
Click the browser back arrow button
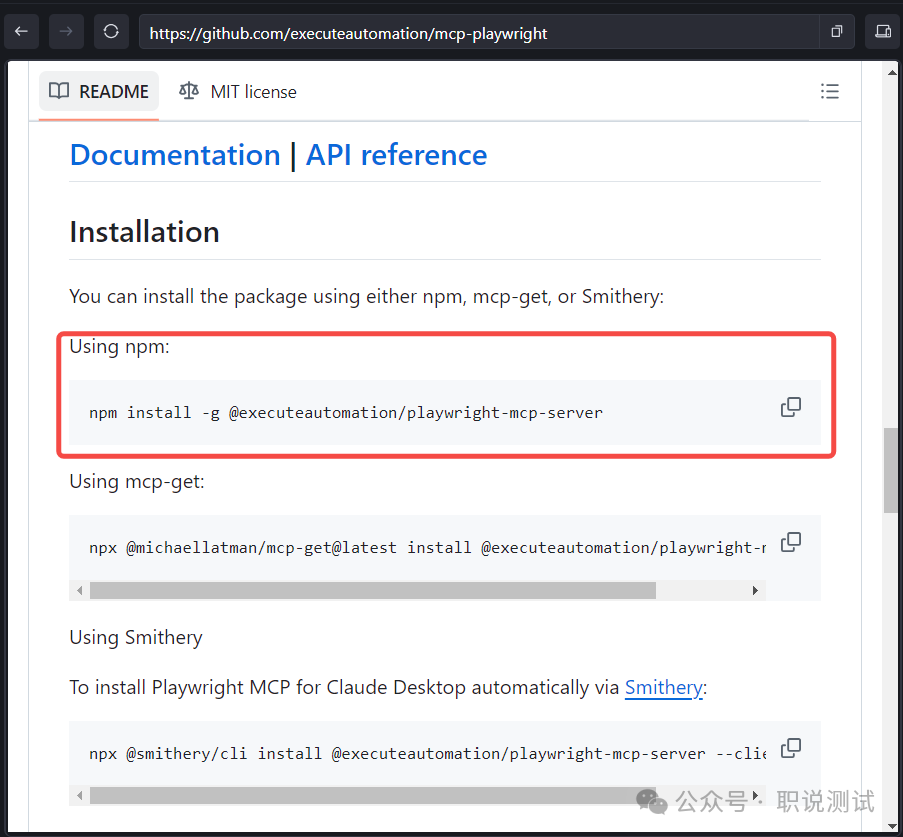[21, 32]
